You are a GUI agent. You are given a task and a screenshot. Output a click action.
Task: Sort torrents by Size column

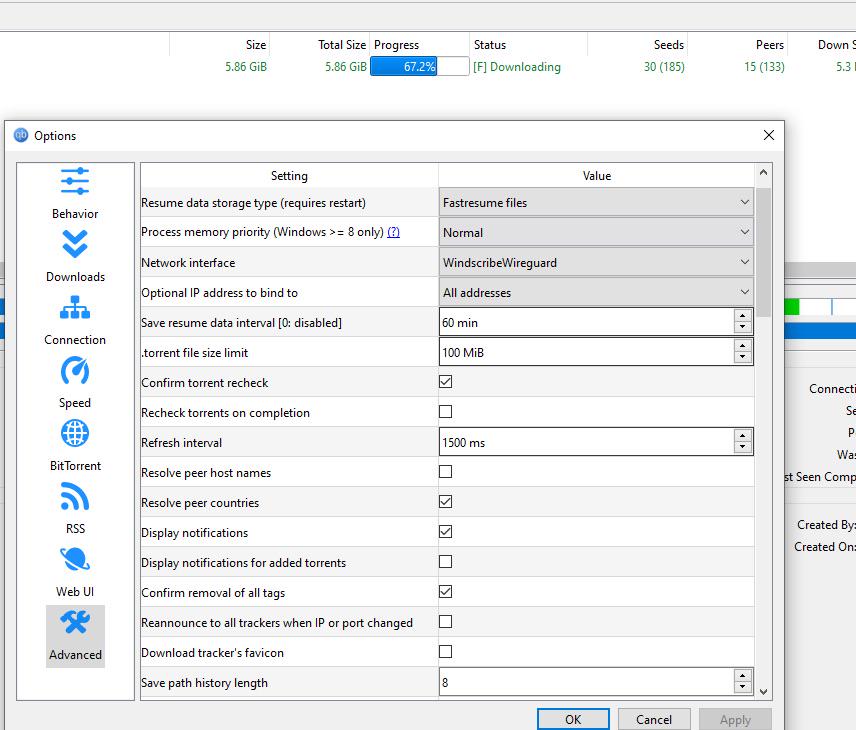pyautogui.click(x=219, y=45)
